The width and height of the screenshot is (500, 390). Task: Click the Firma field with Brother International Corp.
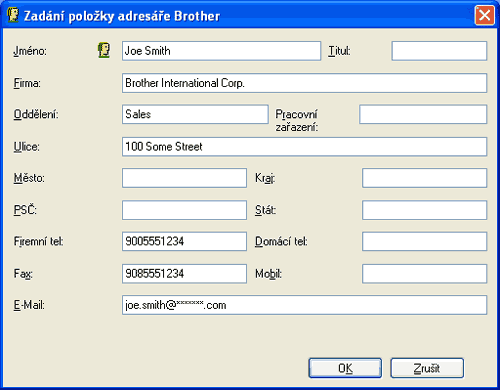tap(304, 83)
